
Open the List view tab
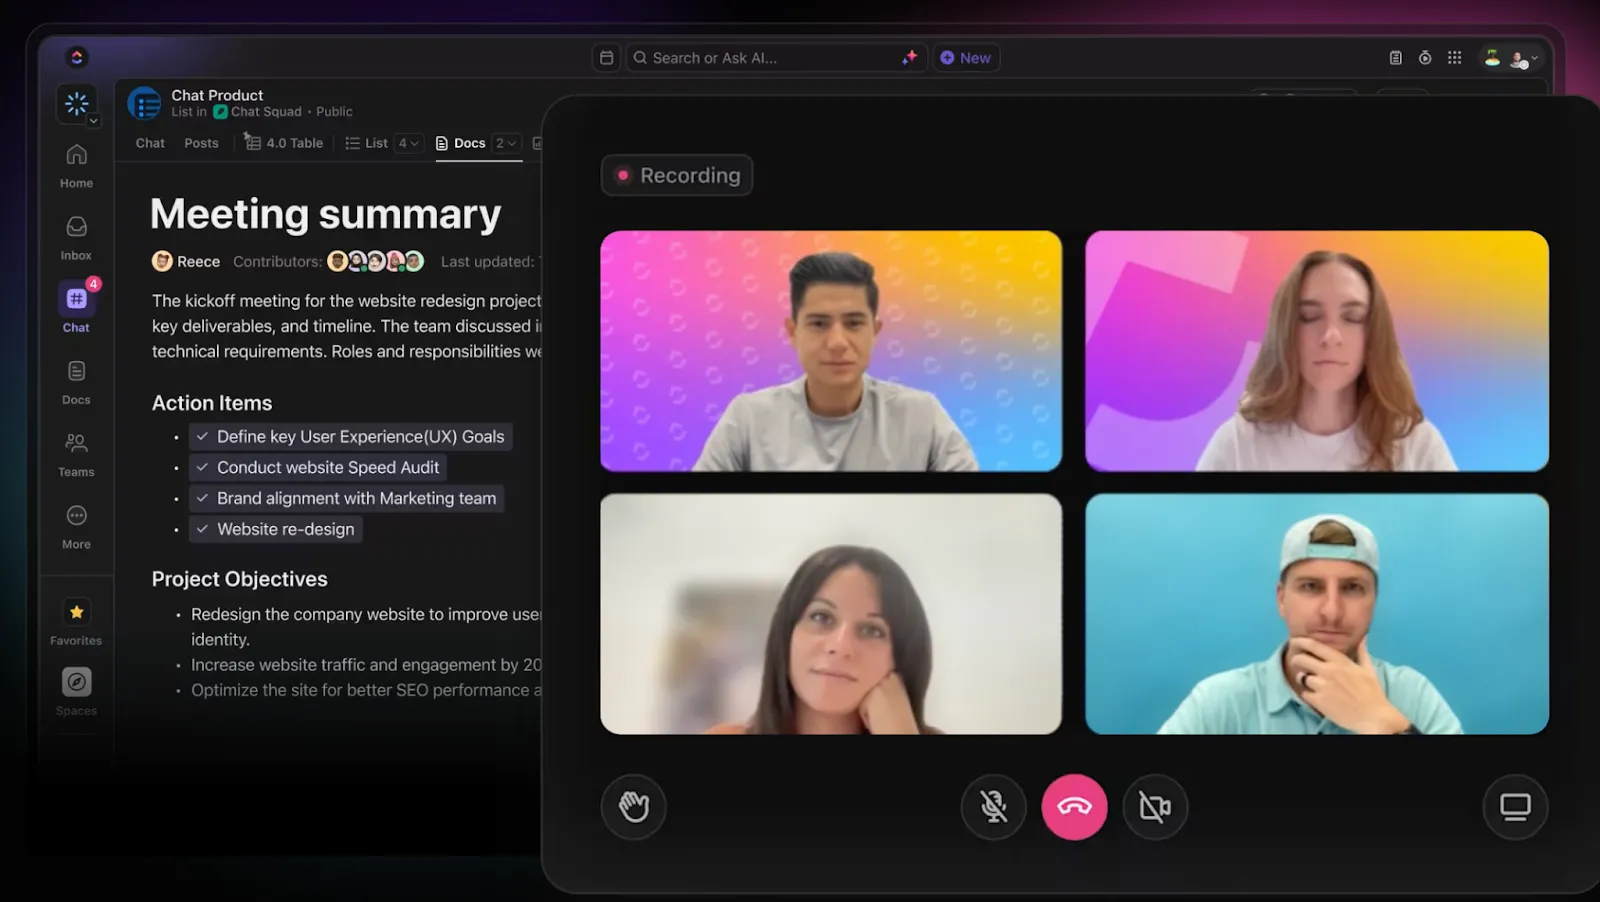tap(366, 143)
